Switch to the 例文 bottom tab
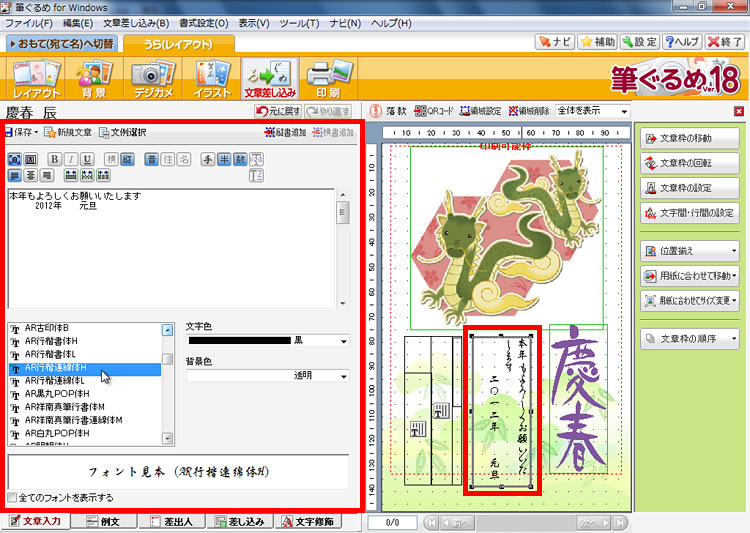 pyautogui.click(x=104, y=522)
